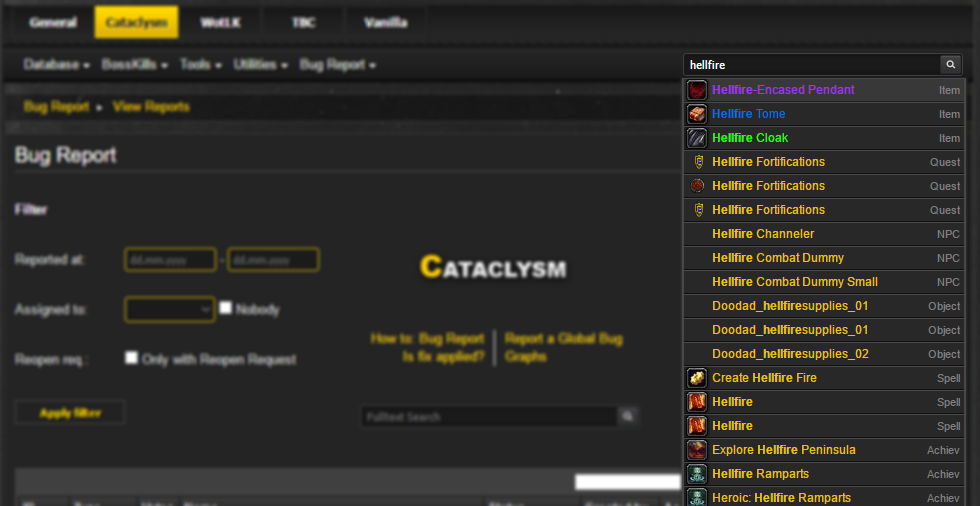The image size is (980, 506).
Task: Expand the Database menu
Action: pyautogui.click(x=56, y=65)
